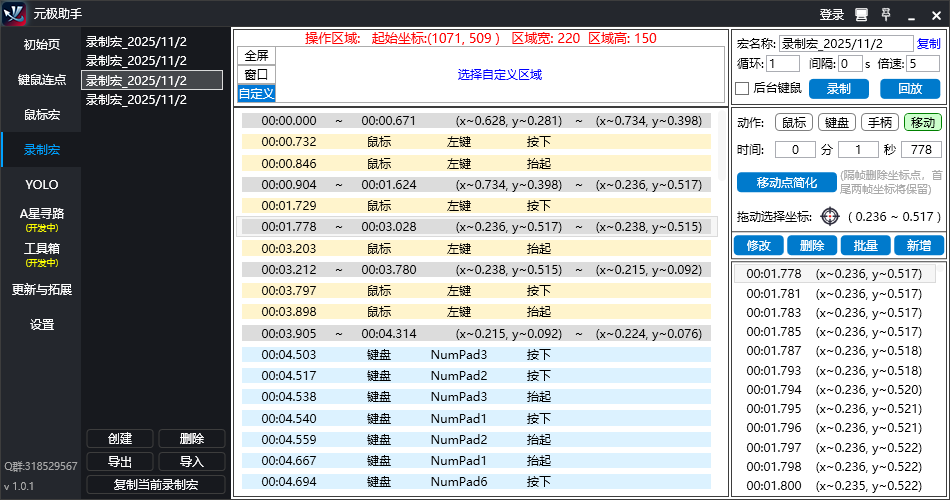Select 键盘 action type

pyautogui.click(x=837, y=122)
